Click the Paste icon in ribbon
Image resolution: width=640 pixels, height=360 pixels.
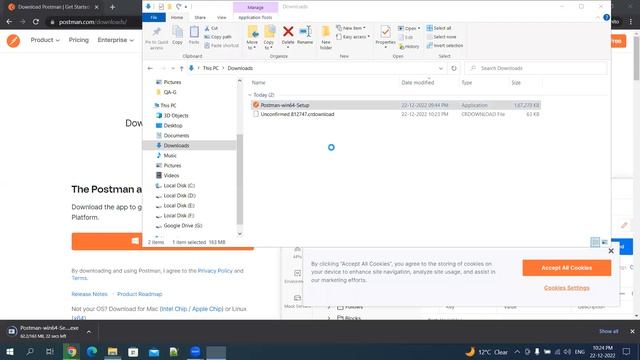pyautogui.click(x=194, y=32)
